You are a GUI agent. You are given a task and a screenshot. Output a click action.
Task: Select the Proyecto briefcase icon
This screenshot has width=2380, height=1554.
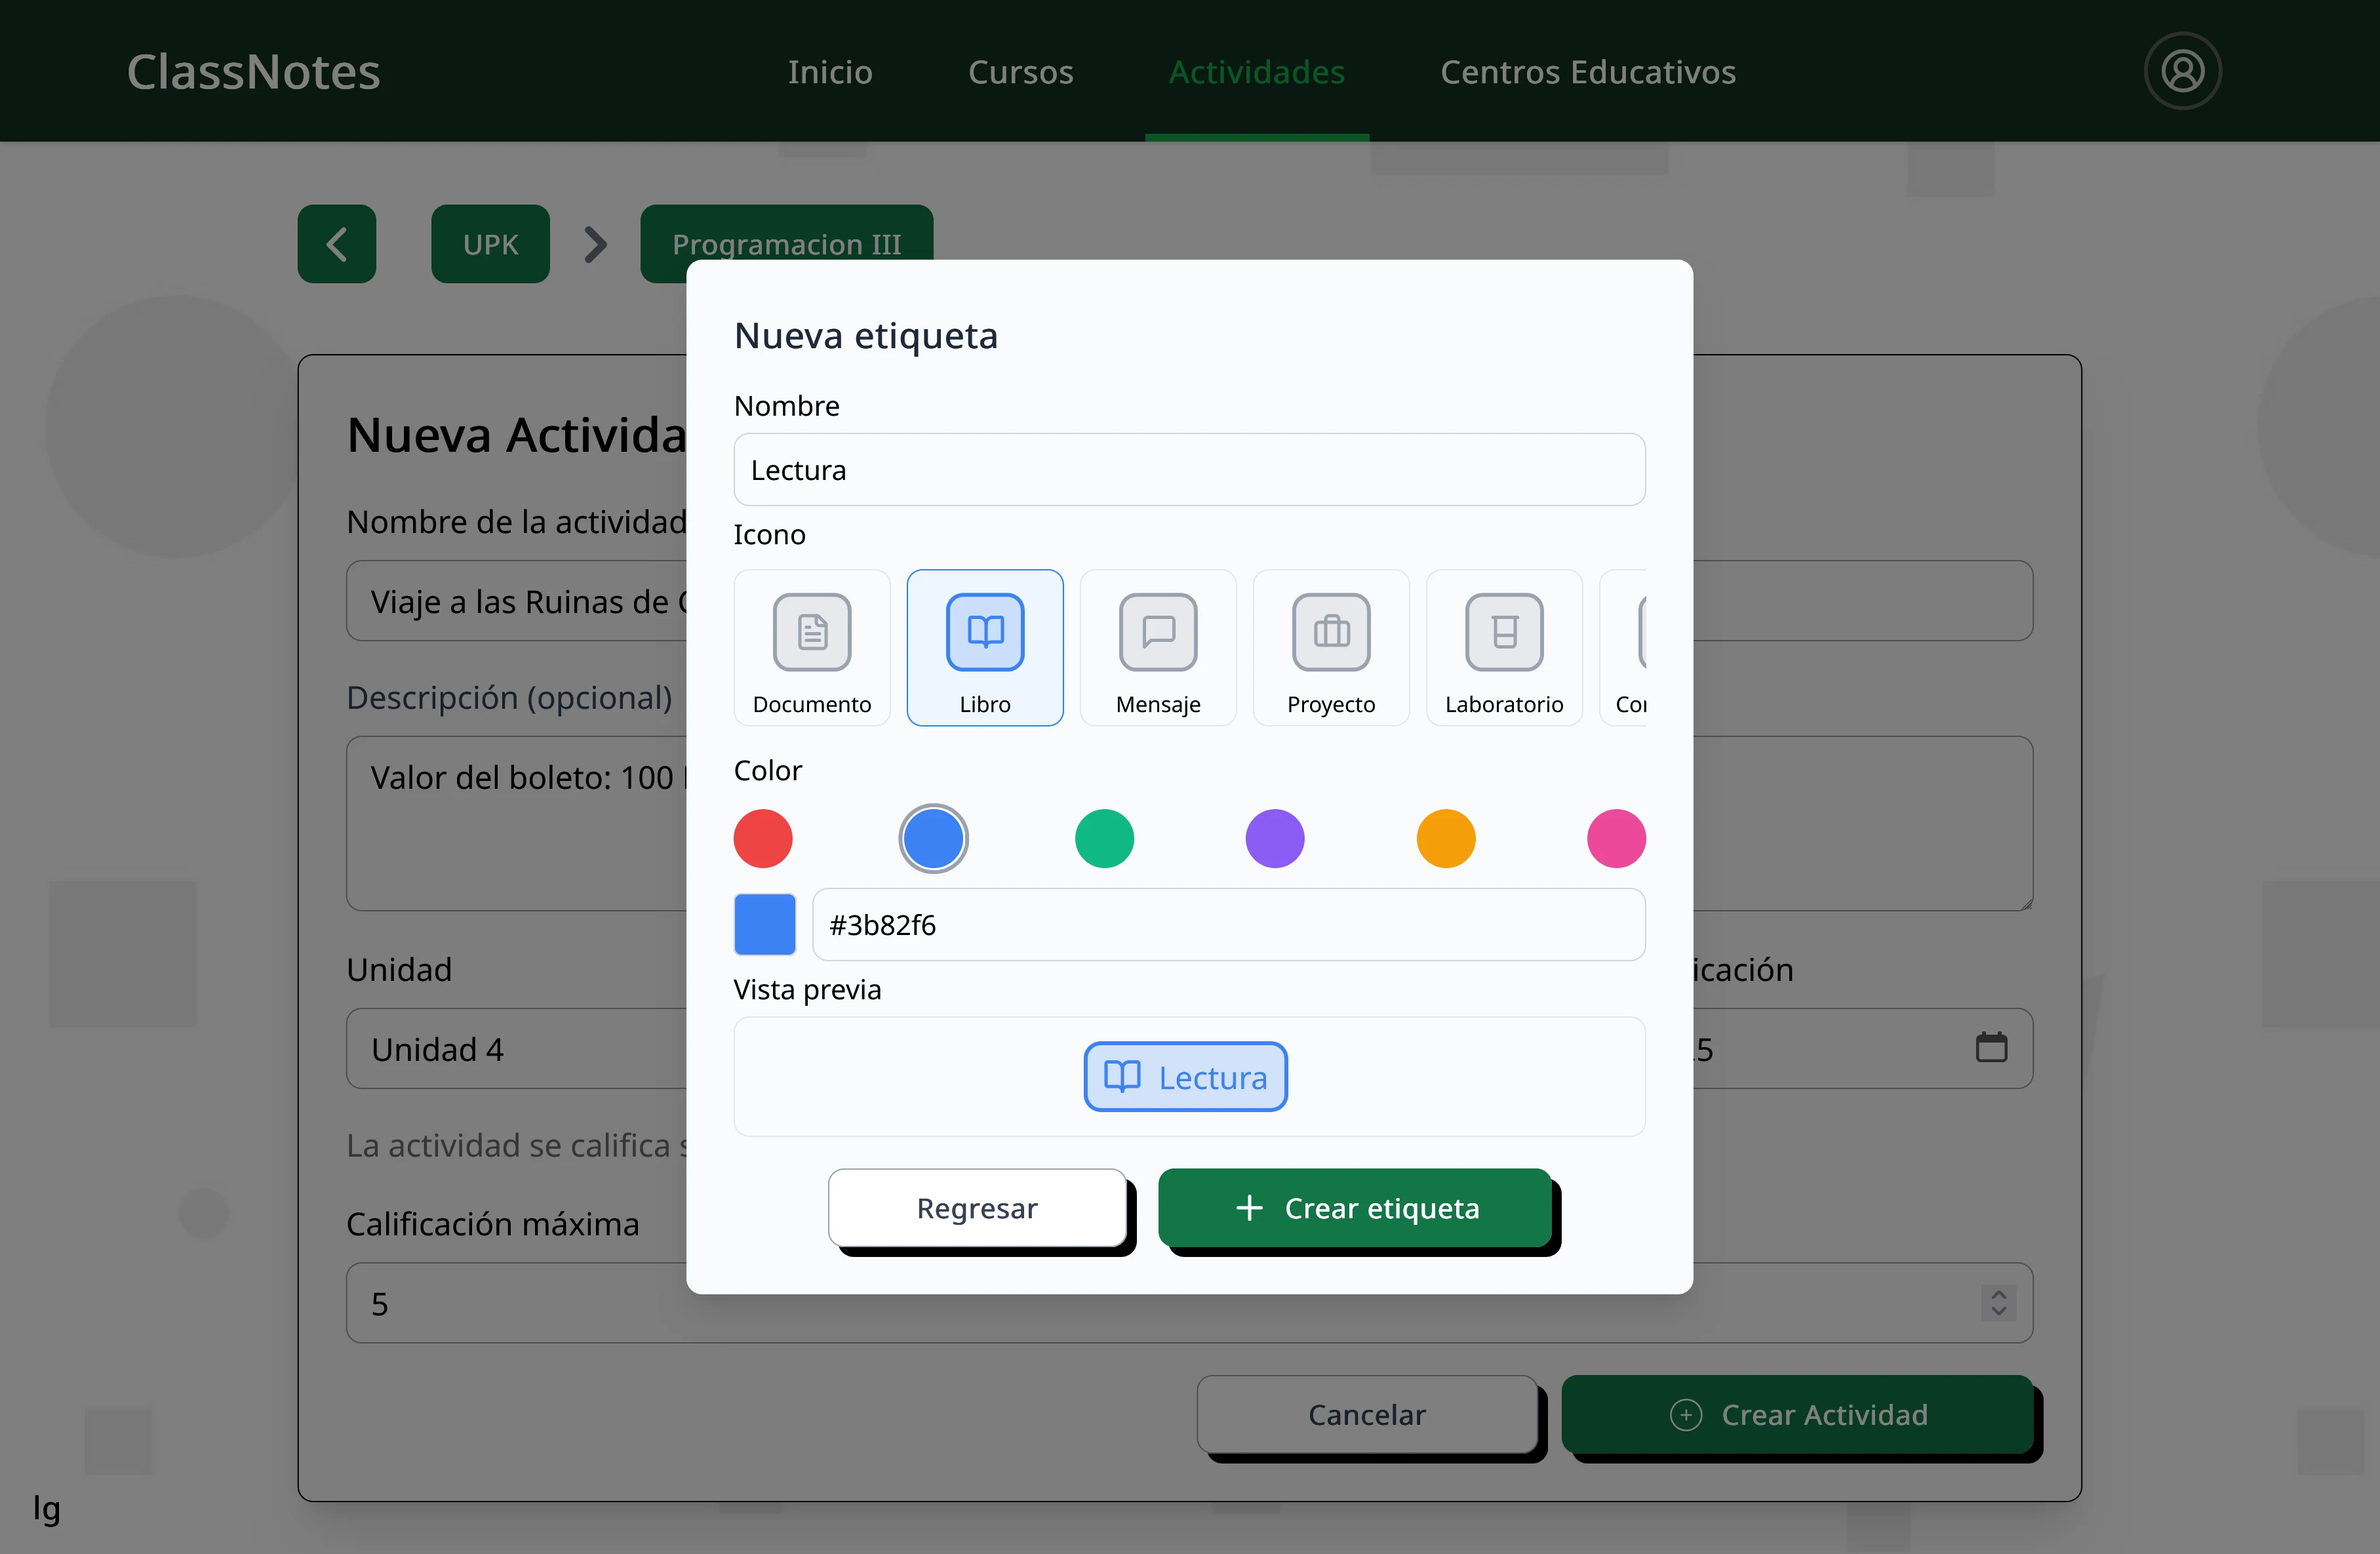[x=1330, y=647]
